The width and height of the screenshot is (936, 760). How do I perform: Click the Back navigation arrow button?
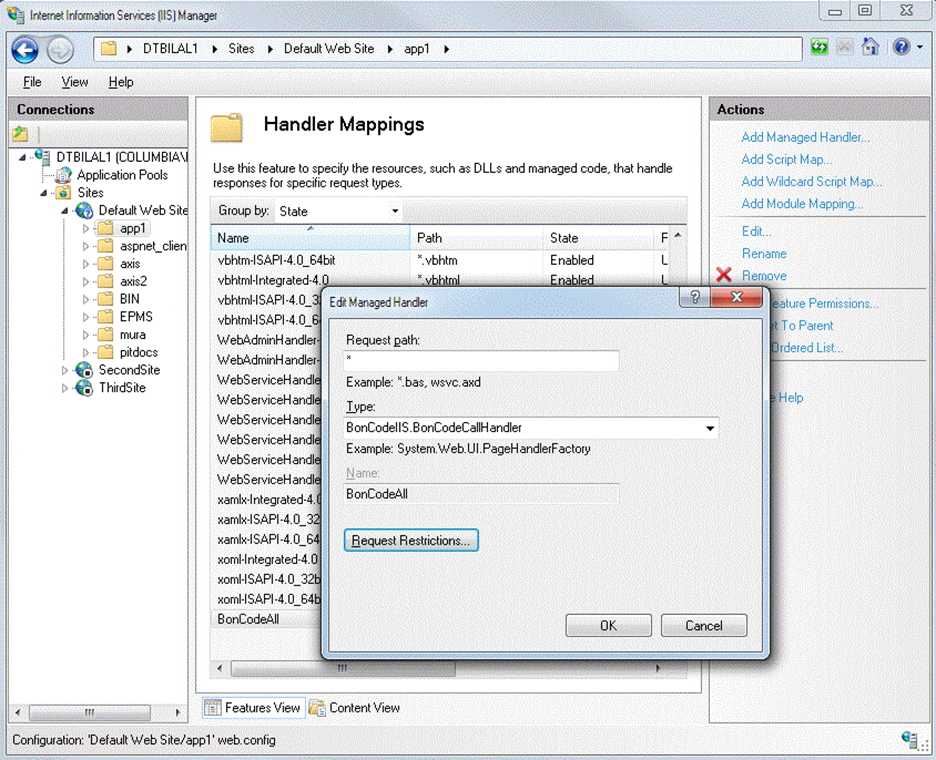click(25, 49)
